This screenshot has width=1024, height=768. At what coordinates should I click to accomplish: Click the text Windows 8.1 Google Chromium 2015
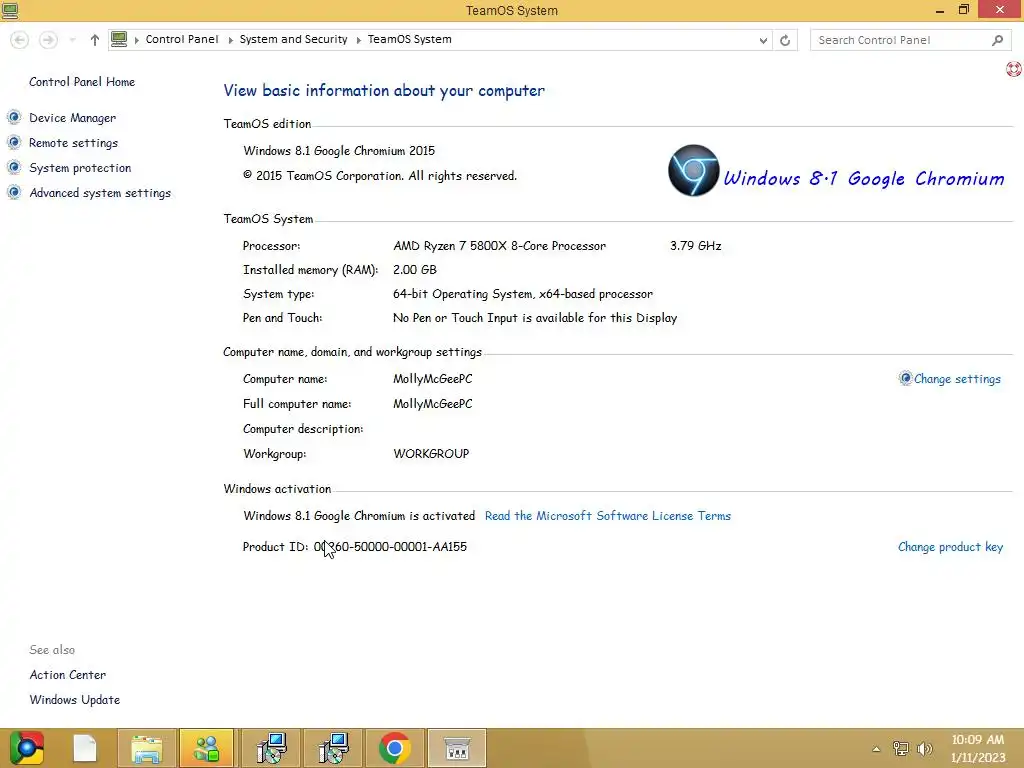point(339,151)
